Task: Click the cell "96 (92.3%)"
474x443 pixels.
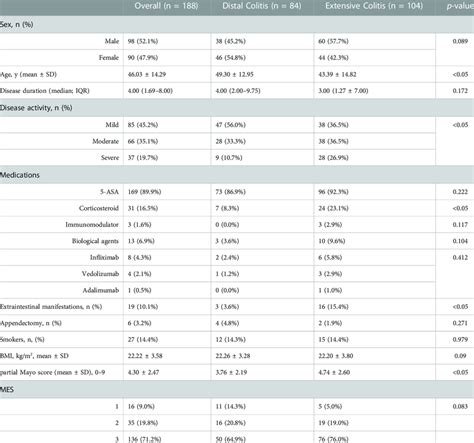Action: [333, 192]
